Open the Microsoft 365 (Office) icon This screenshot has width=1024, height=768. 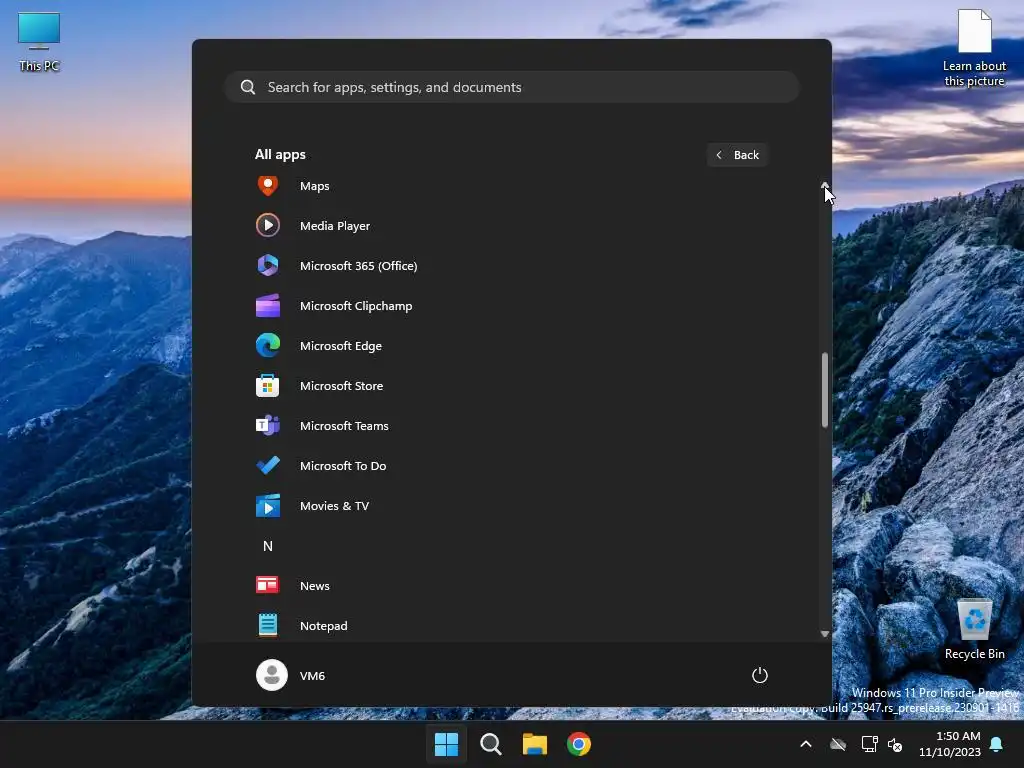tap(268, 265)
